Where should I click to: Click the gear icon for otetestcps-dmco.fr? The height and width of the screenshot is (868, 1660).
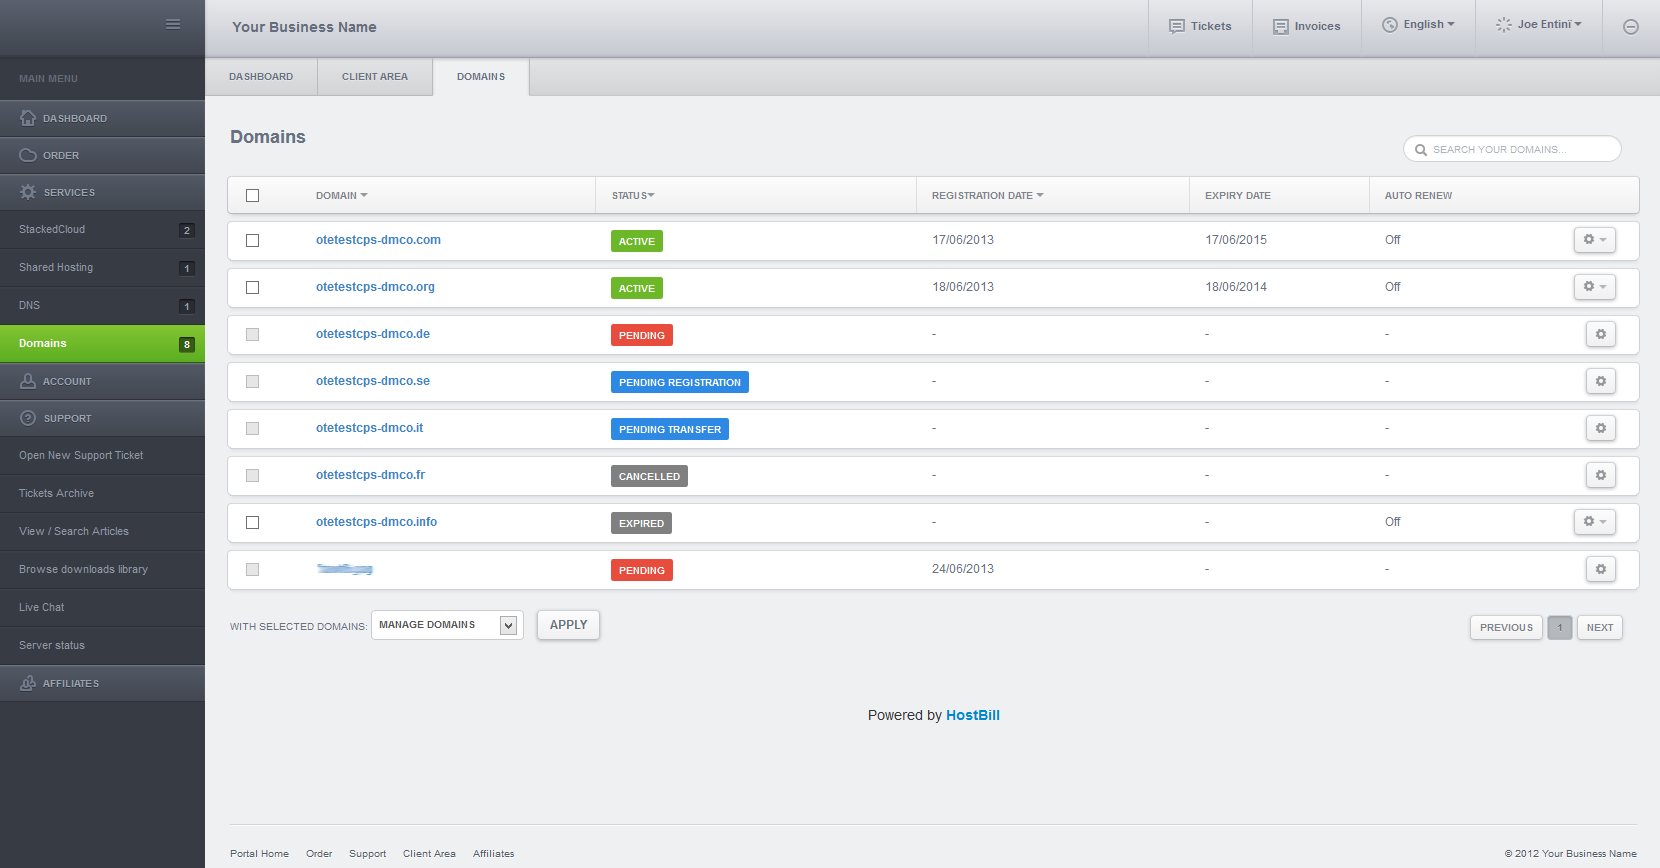1600,475
